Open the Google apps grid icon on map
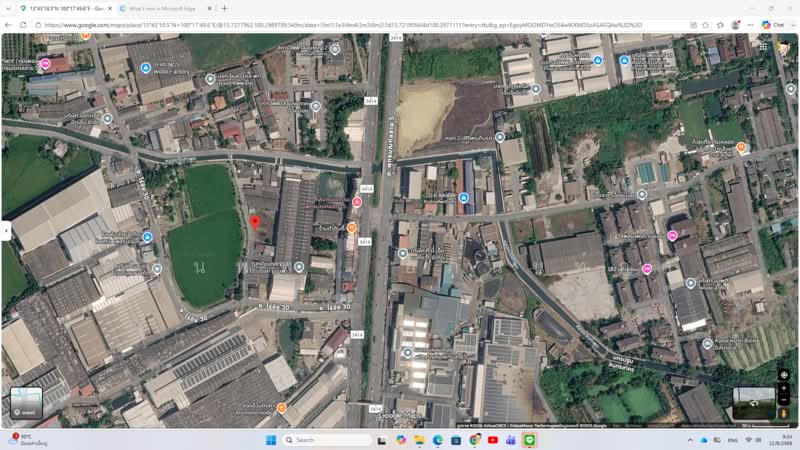800x450 pixels. [763, 46]
